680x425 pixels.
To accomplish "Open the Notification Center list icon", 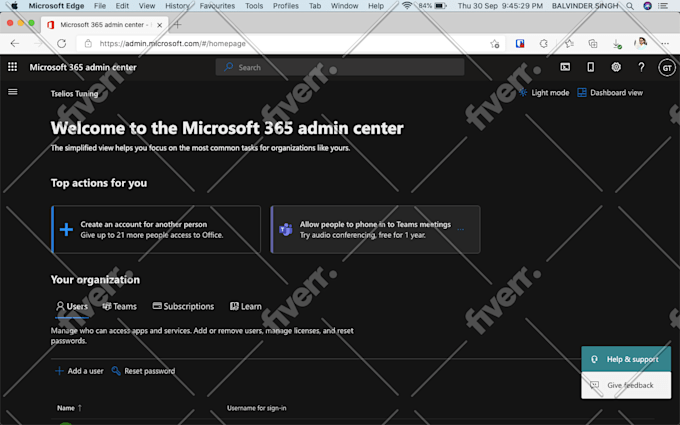I will (663, 6).
